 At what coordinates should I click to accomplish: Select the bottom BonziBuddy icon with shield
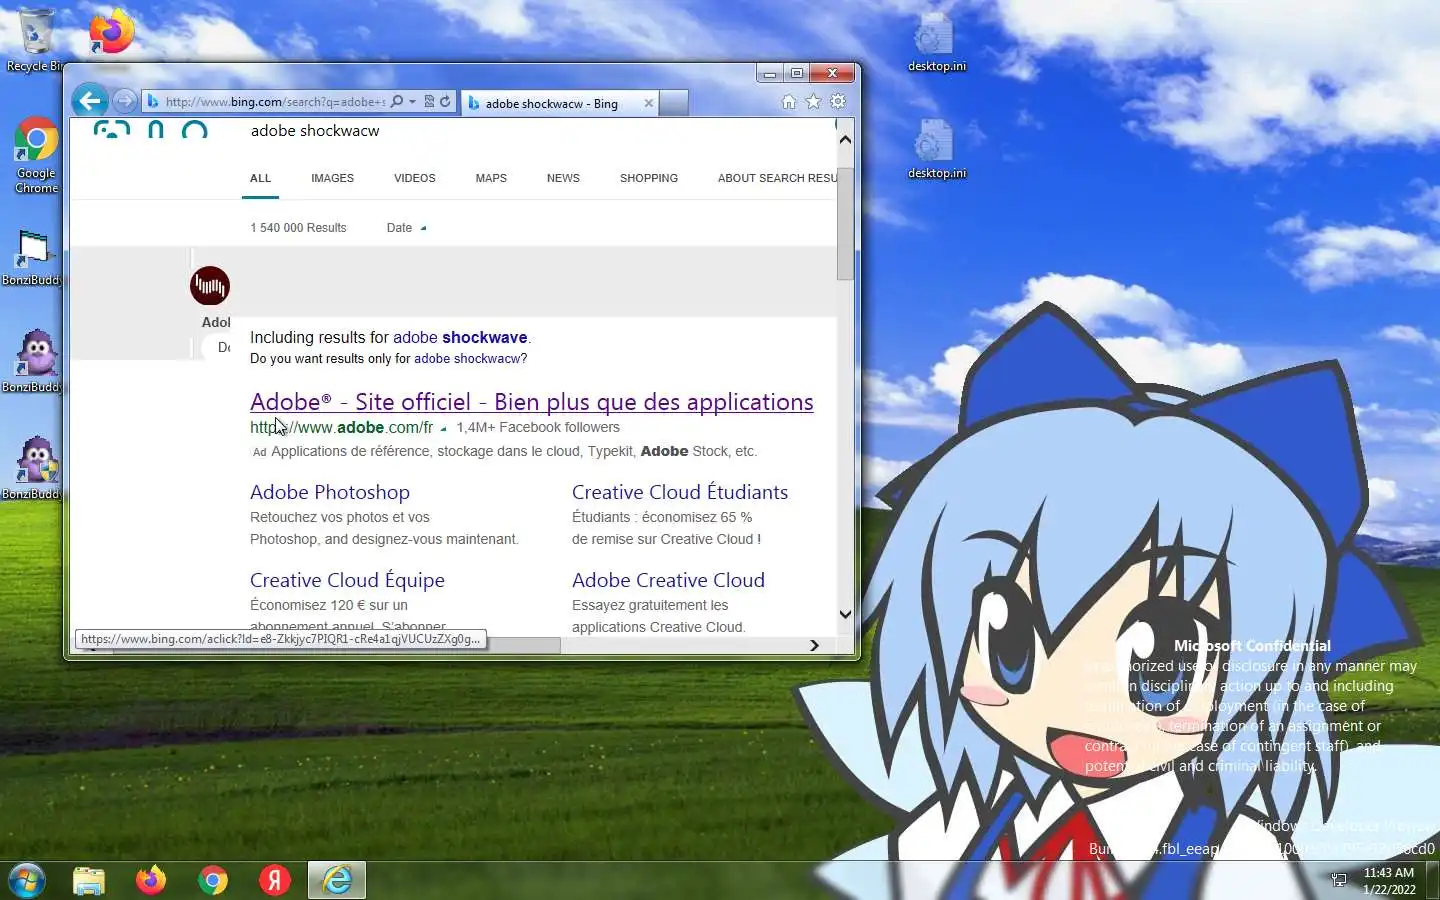pyautogui.click(x=34, y=467)
